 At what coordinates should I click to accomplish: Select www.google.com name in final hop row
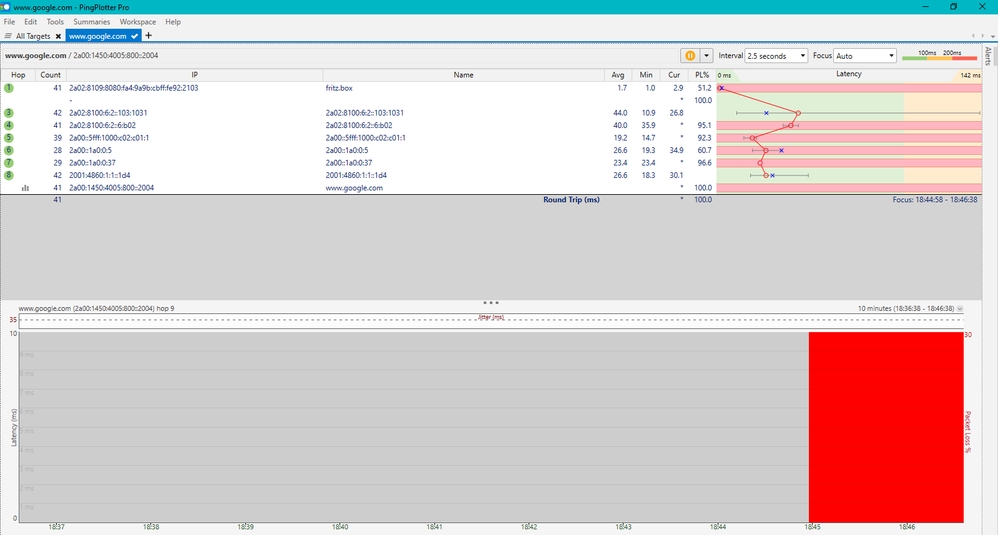[354, 188]
